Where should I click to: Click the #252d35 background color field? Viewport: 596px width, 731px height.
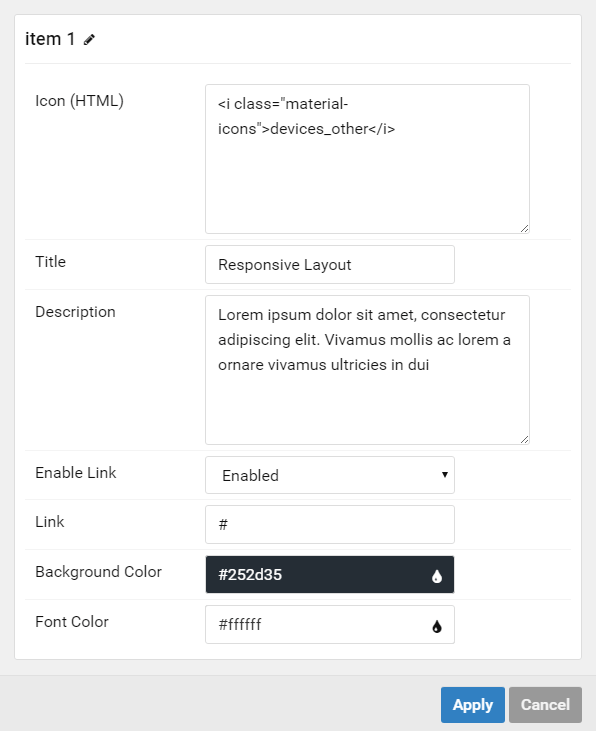pyautogui.click(x=330, y=574)
